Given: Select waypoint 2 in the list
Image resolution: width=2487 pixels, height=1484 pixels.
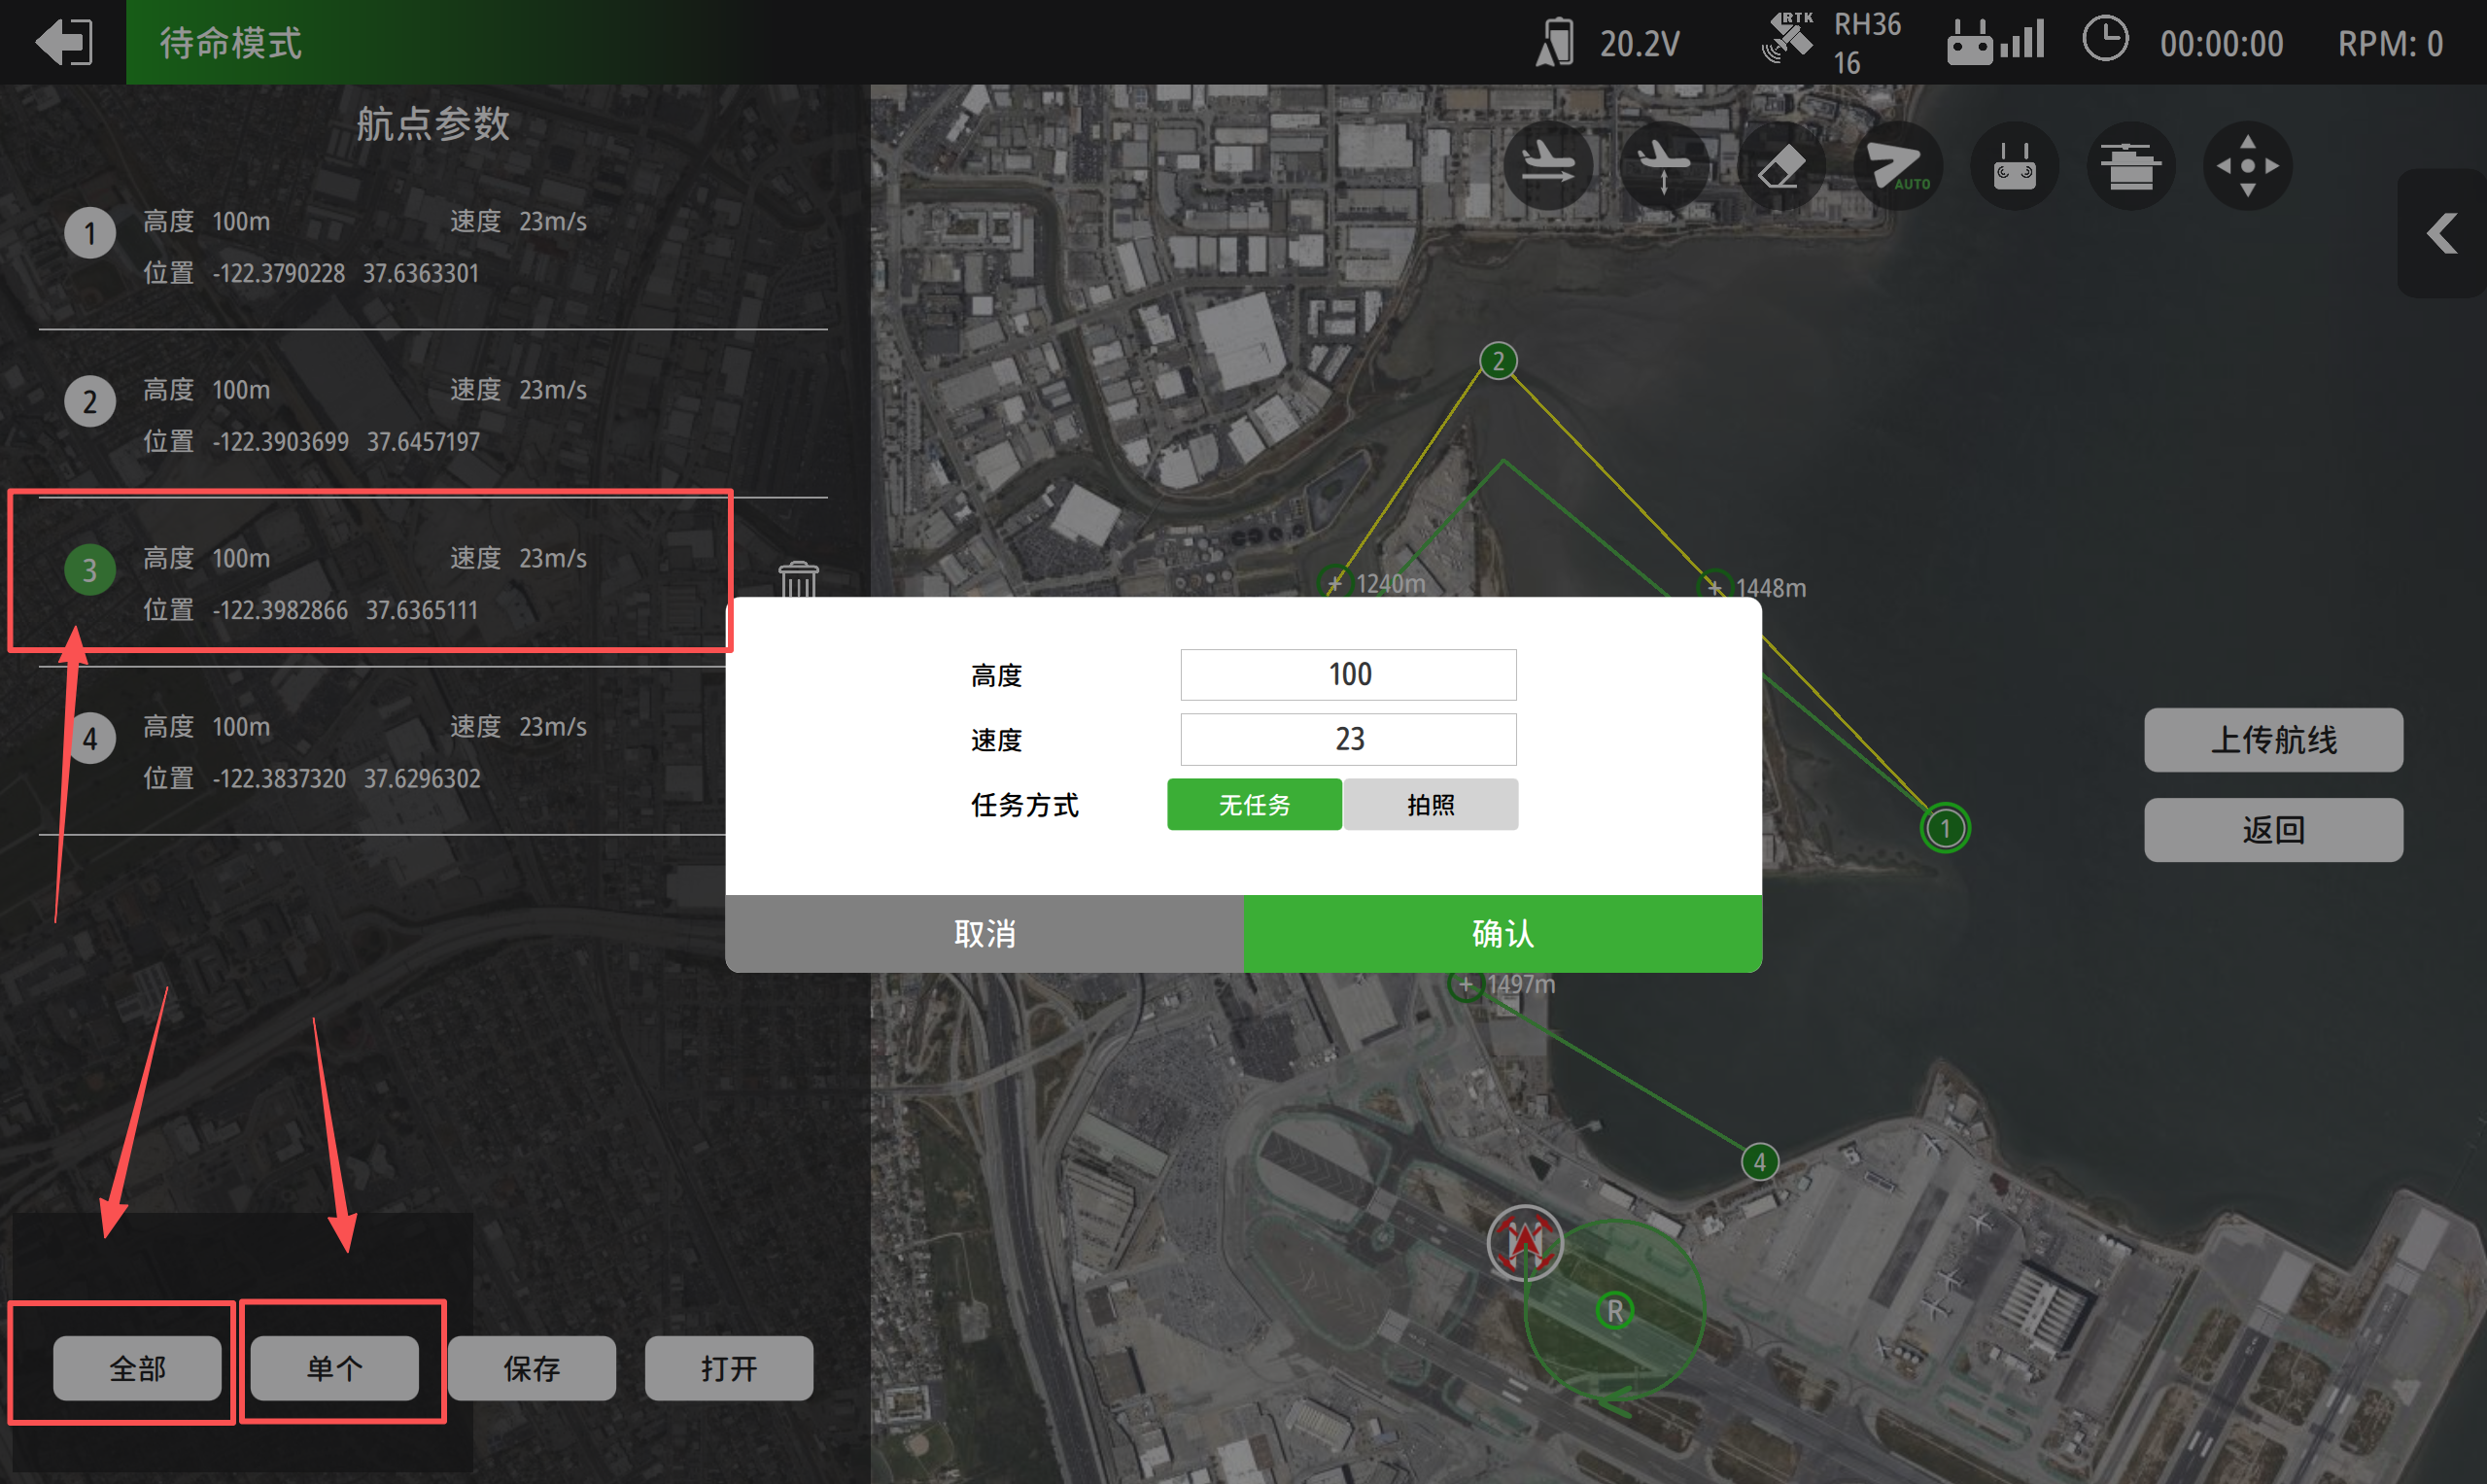Looking at the screenshot, I should [380, 414].
